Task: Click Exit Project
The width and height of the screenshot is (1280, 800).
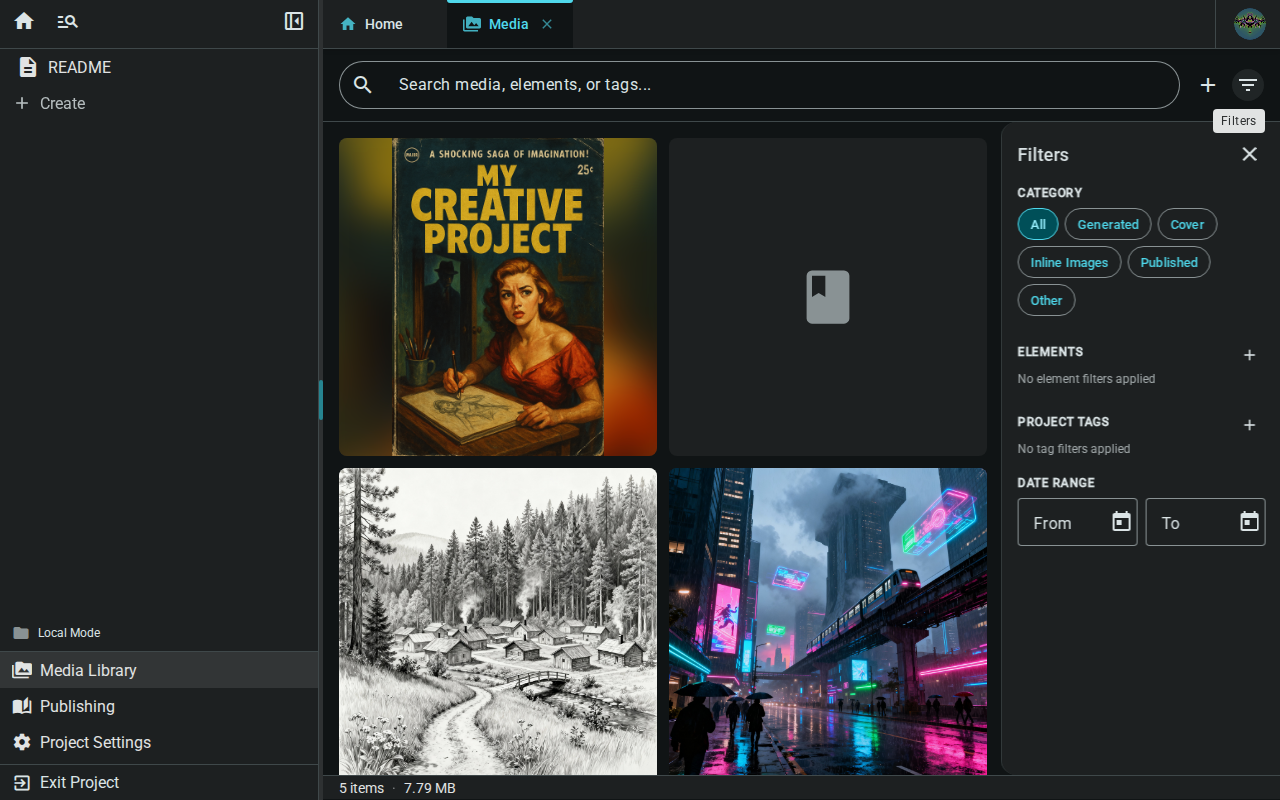Action: (159, 782)
